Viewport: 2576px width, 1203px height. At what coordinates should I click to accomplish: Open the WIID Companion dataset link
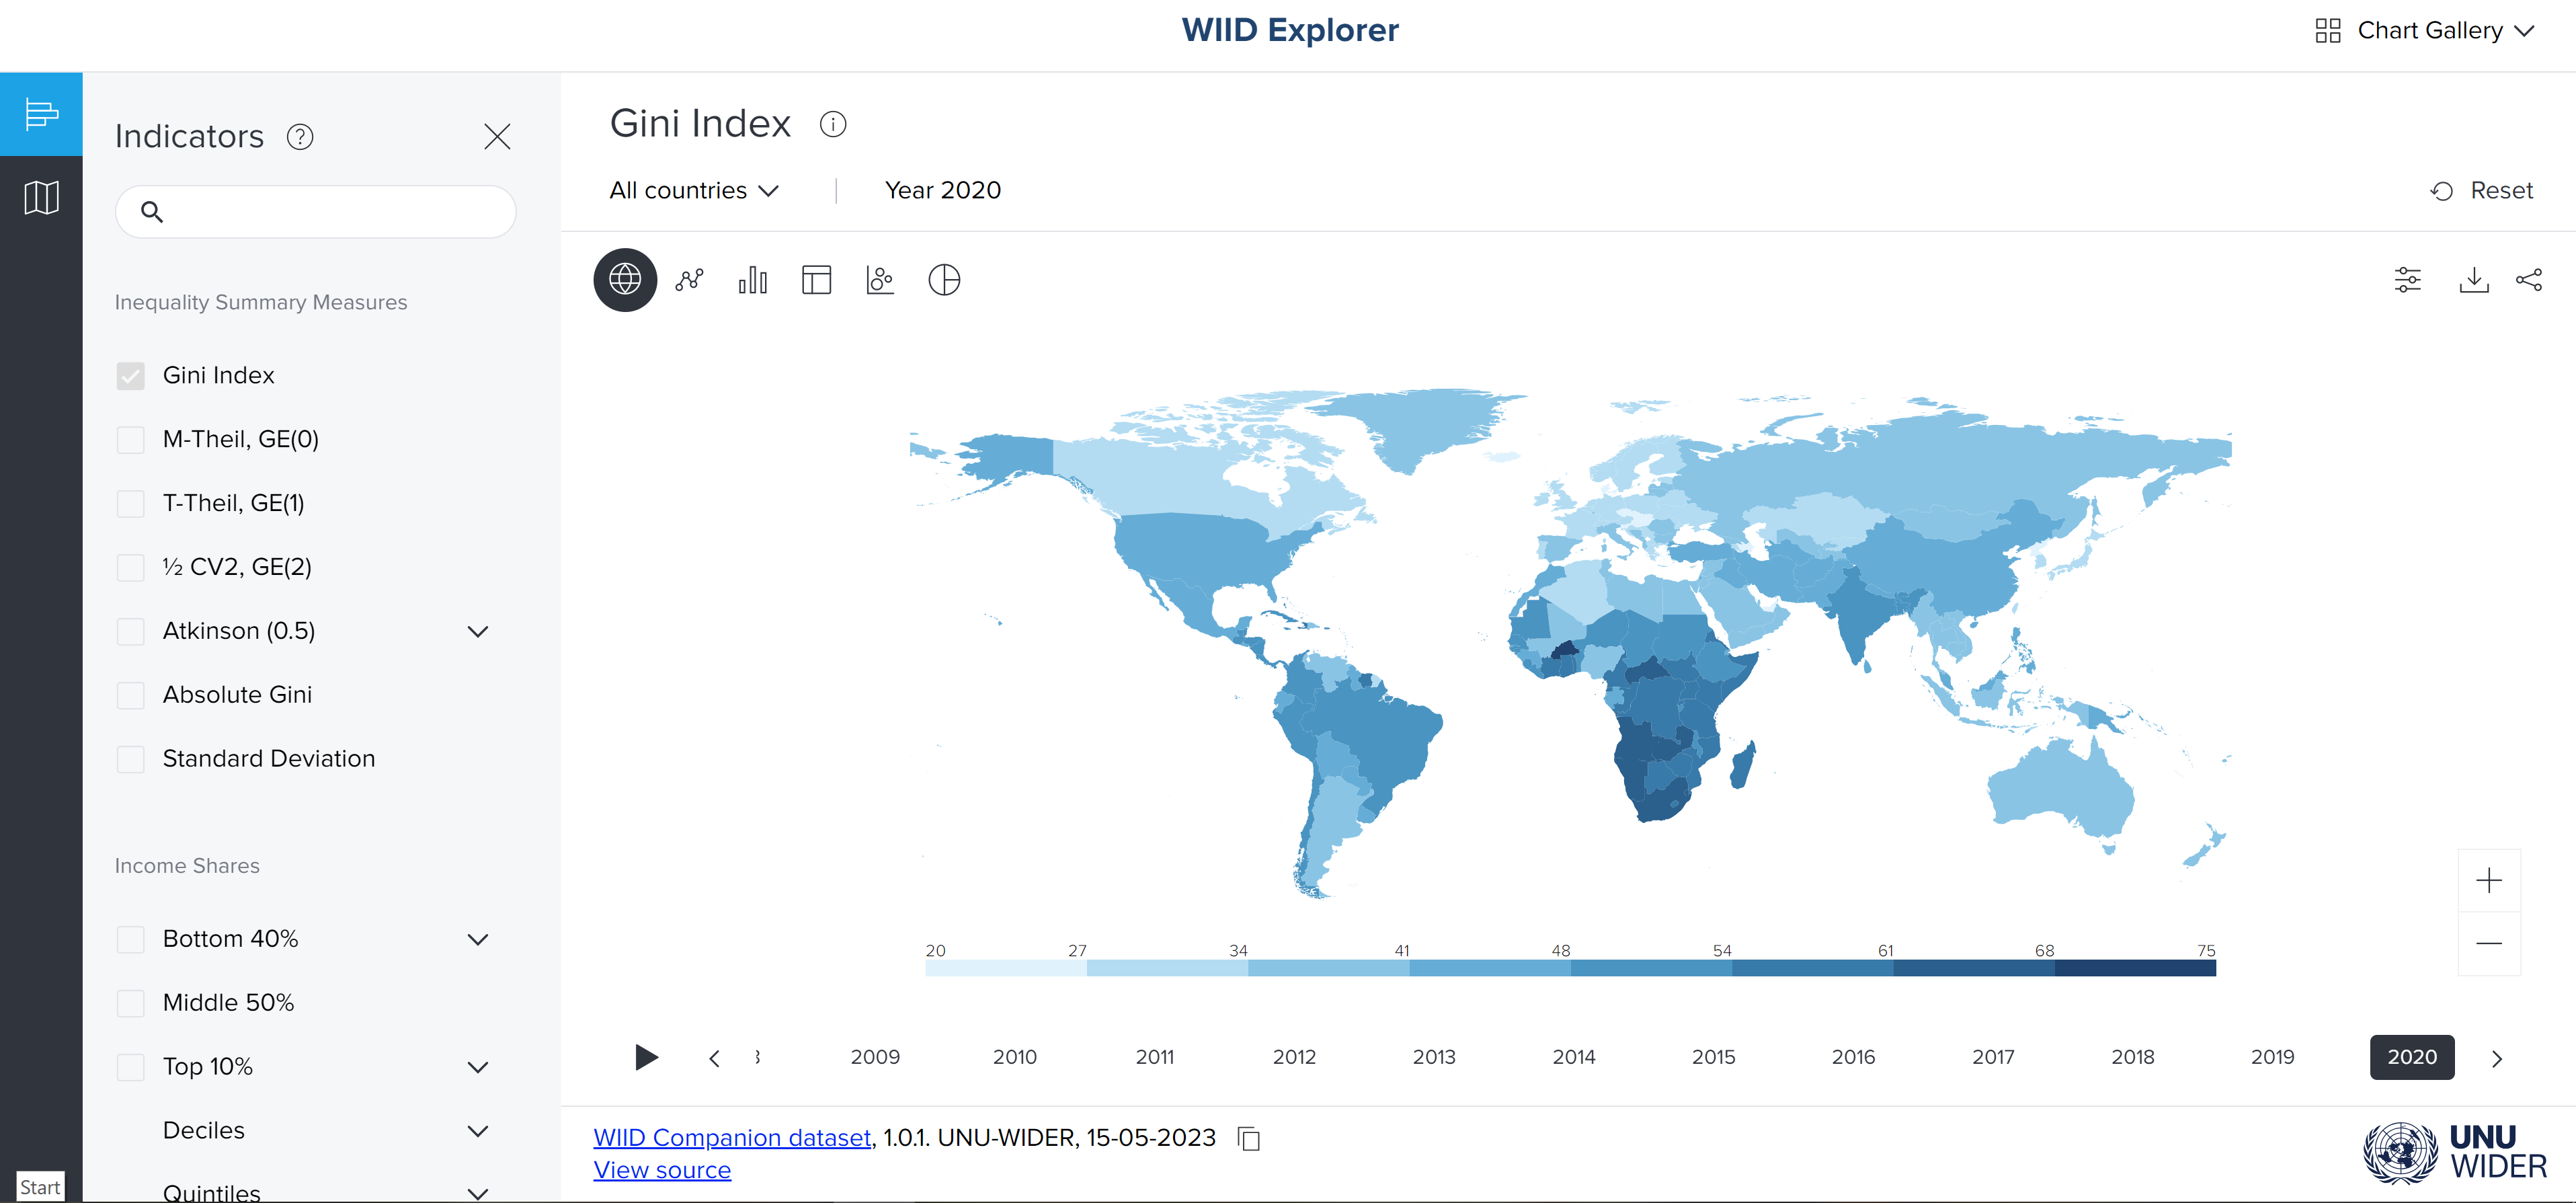coord(731,1137)
